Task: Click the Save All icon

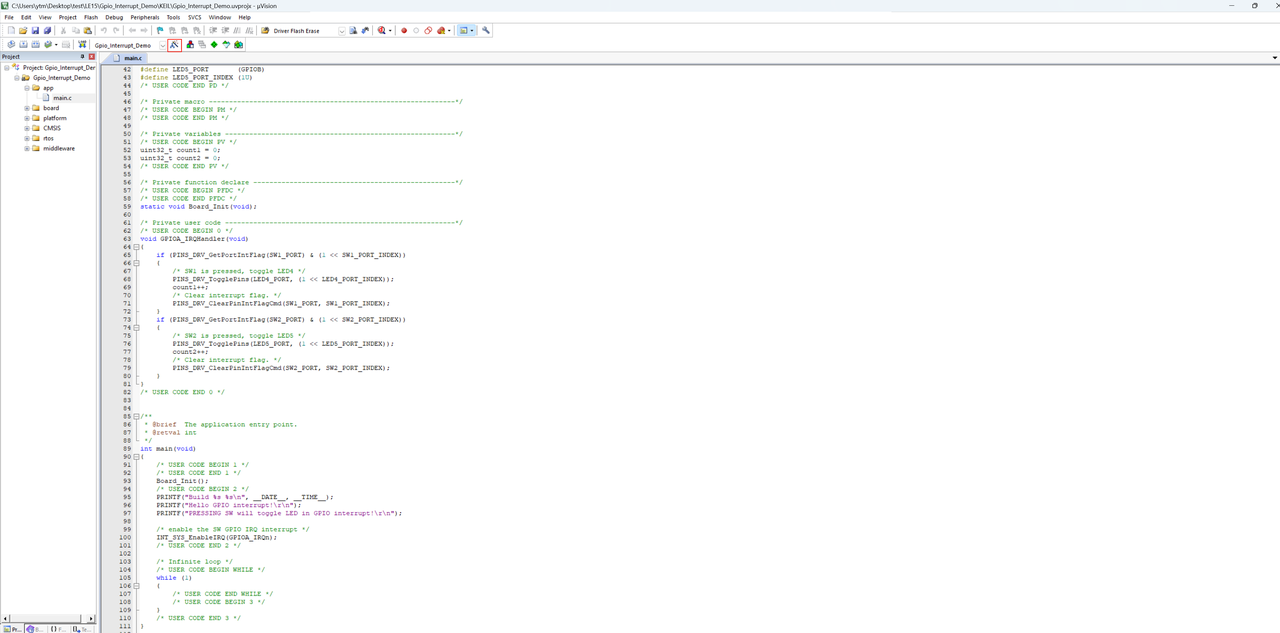Action: [47, 31]
